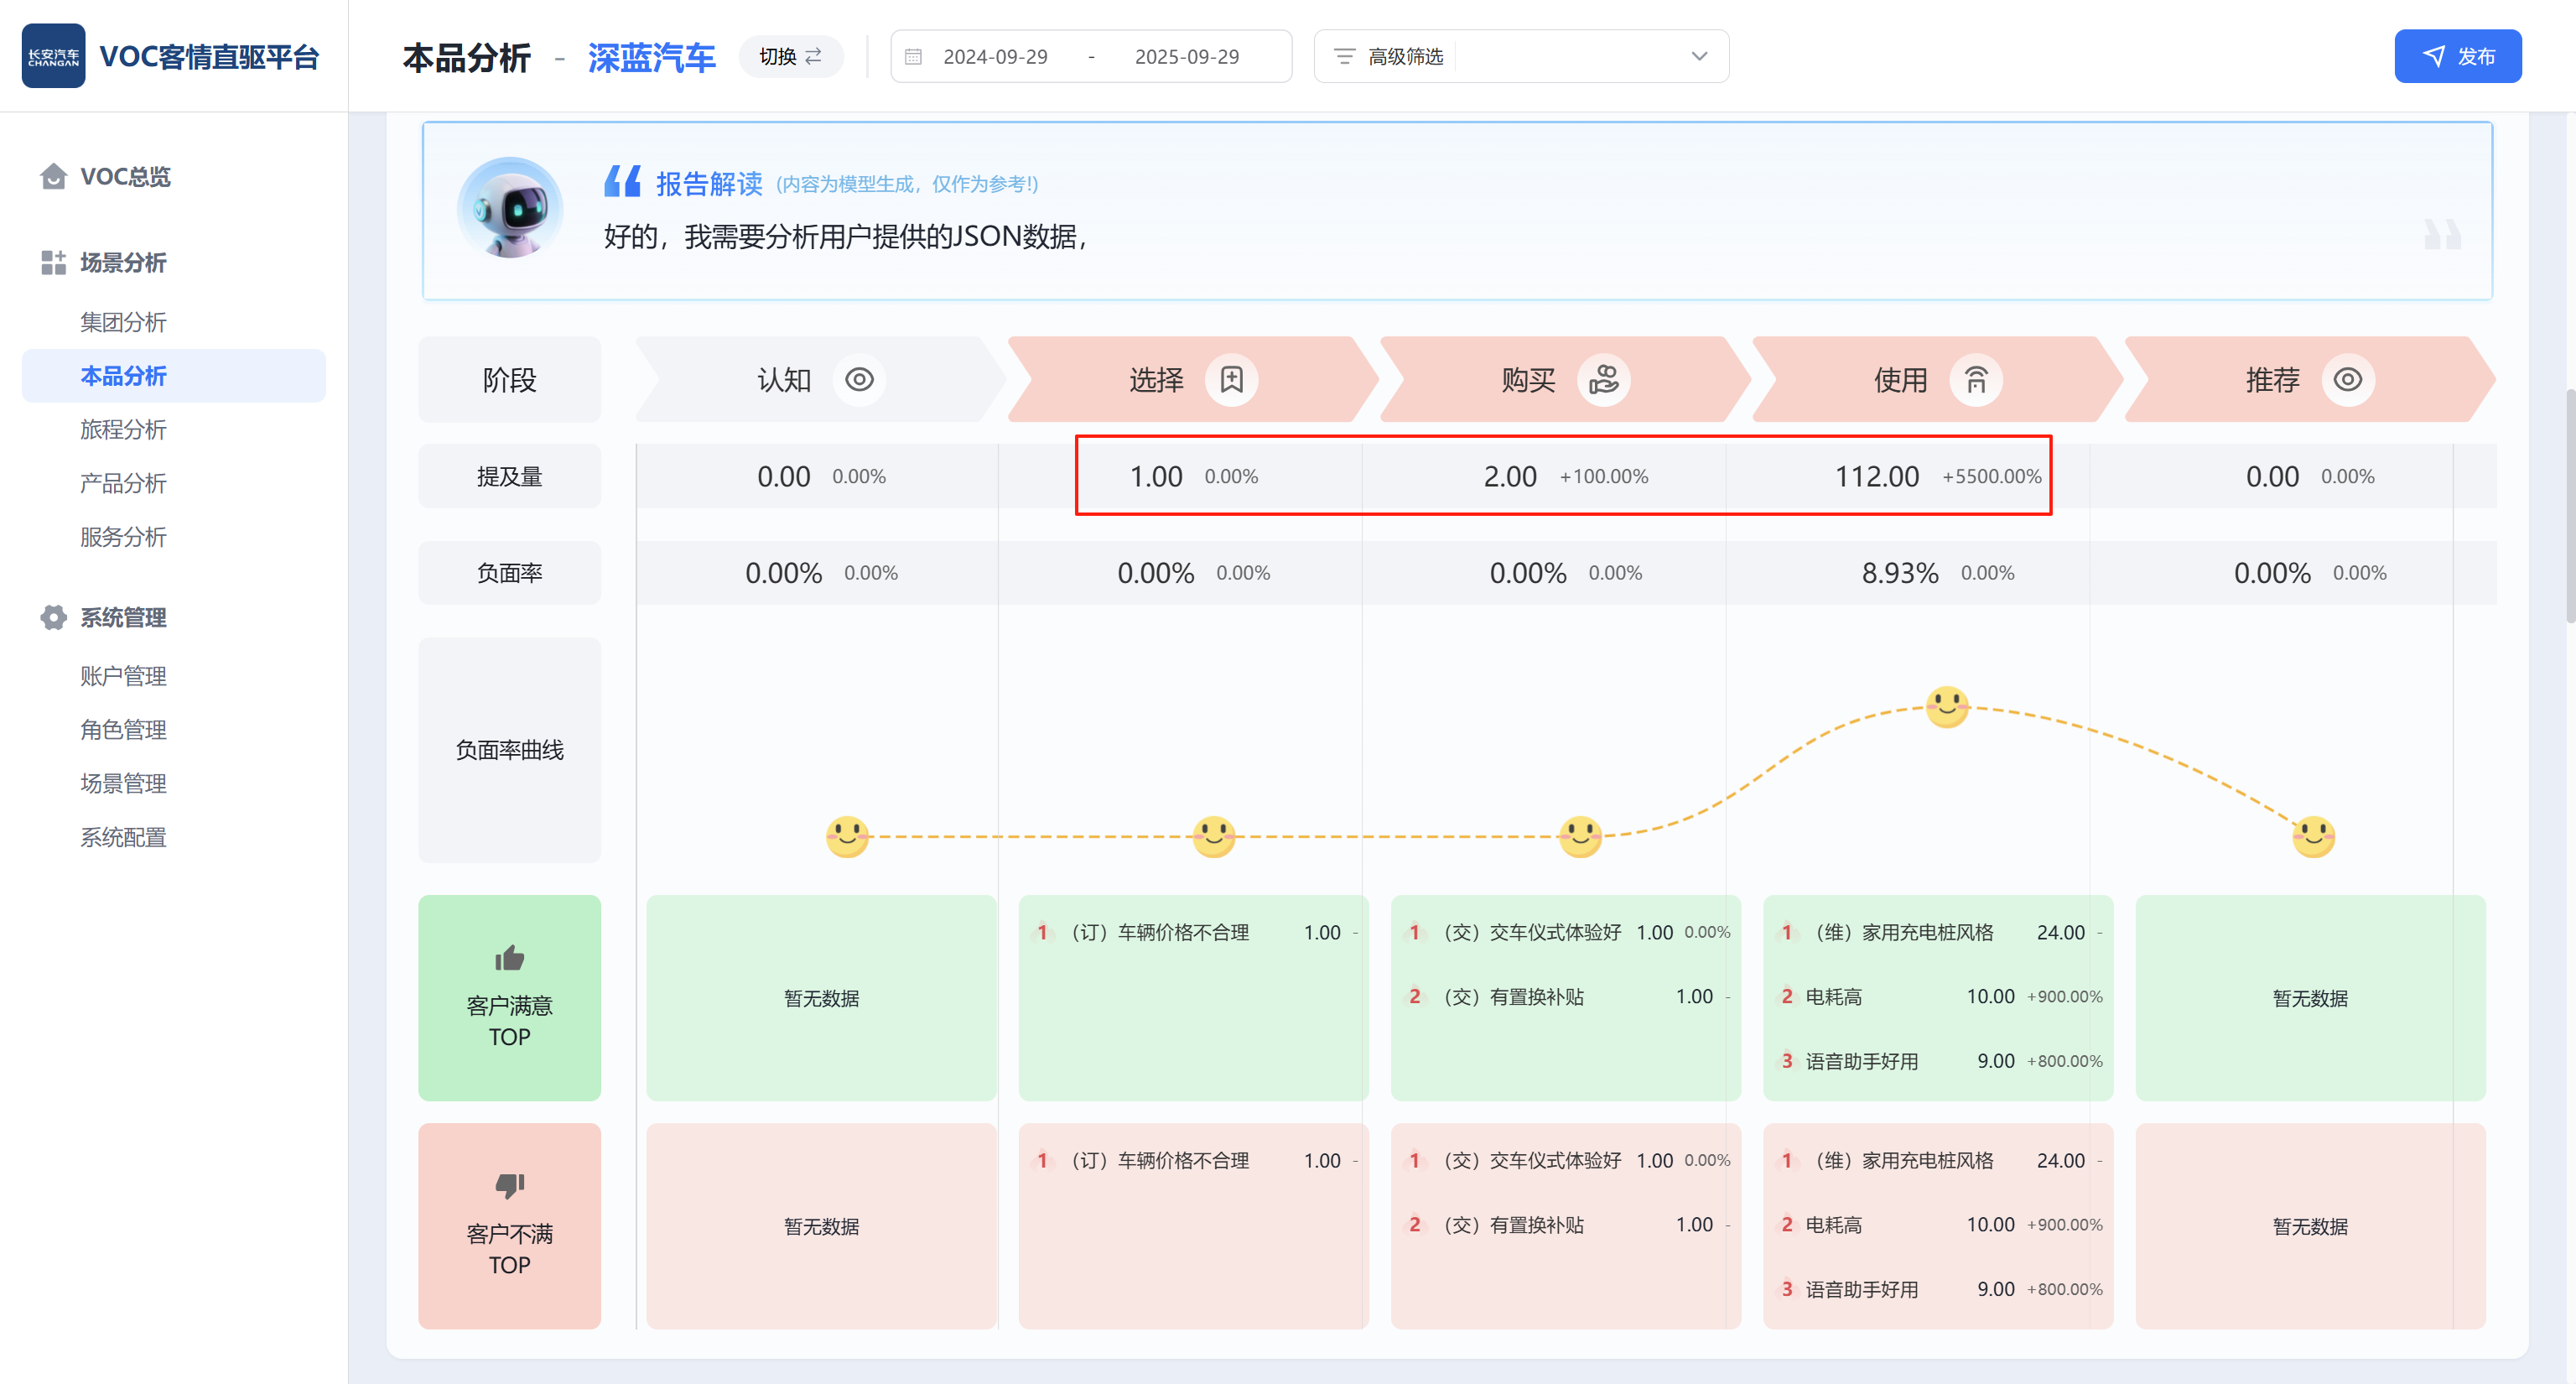Collapse the 场景分析 sidebar group
The width and height of the screenshot is (2576, 1384).
click(123, 263)
